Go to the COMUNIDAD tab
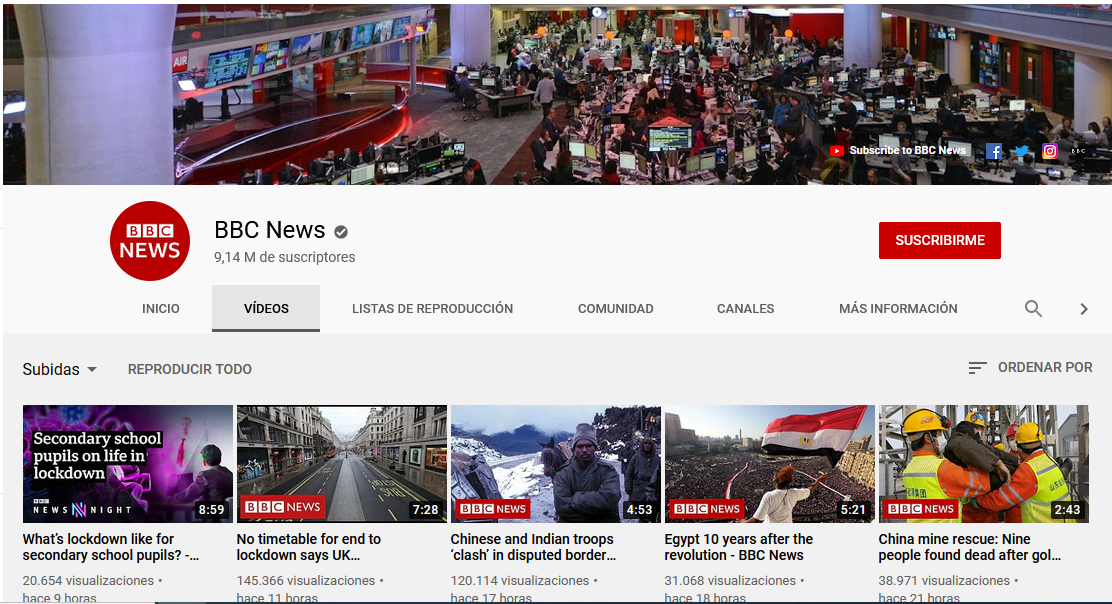The image size is (1112, 604). [616, 308]
